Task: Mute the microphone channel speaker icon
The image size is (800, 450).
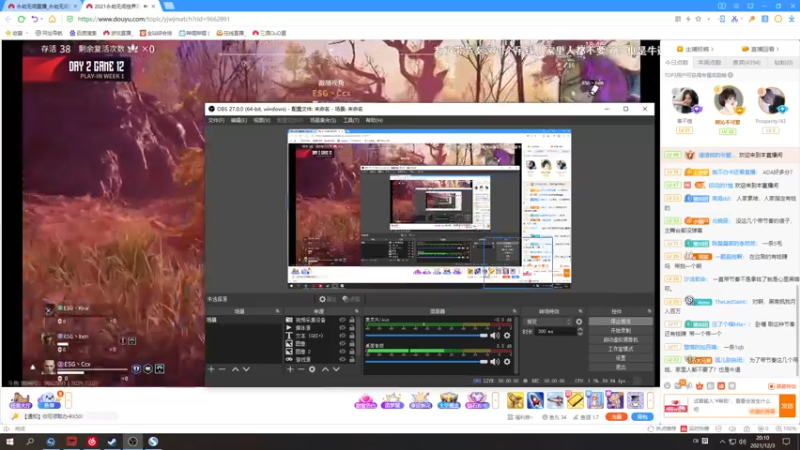Action: click(494, 335)
